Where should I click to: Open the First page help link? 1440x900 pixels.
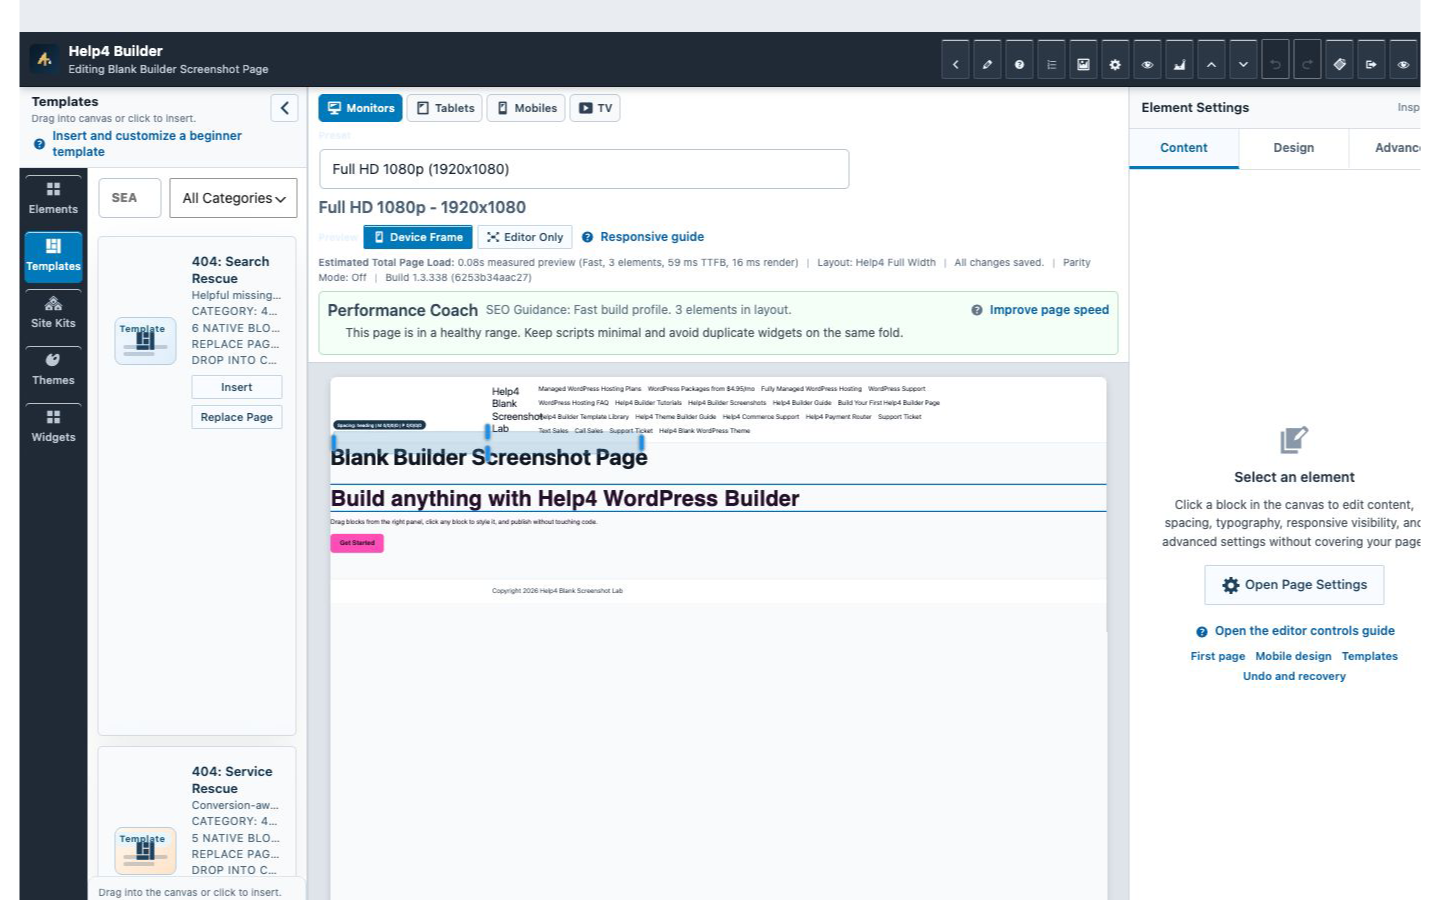pyautogui.click(x=1217, y=656)
